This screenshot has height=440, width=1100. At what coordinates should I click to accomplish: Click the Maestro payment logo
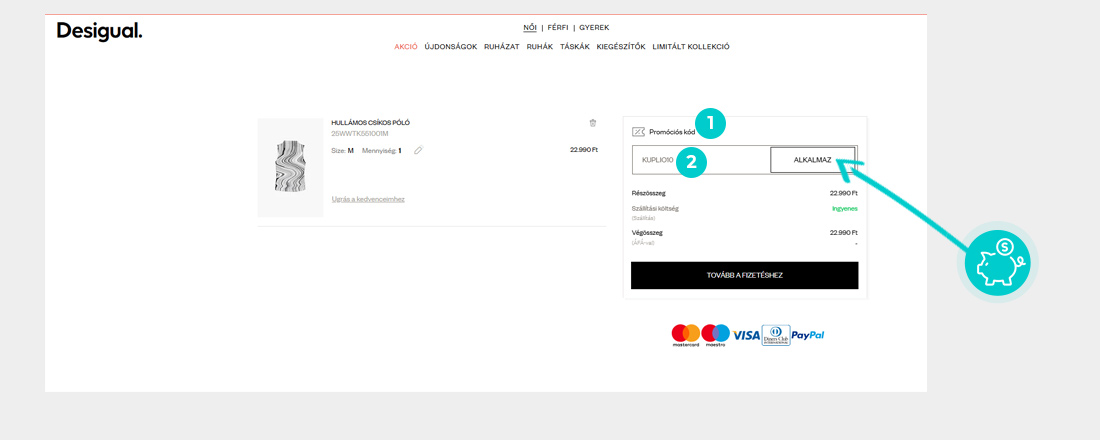pyautogui.click(x=715, y=335)
